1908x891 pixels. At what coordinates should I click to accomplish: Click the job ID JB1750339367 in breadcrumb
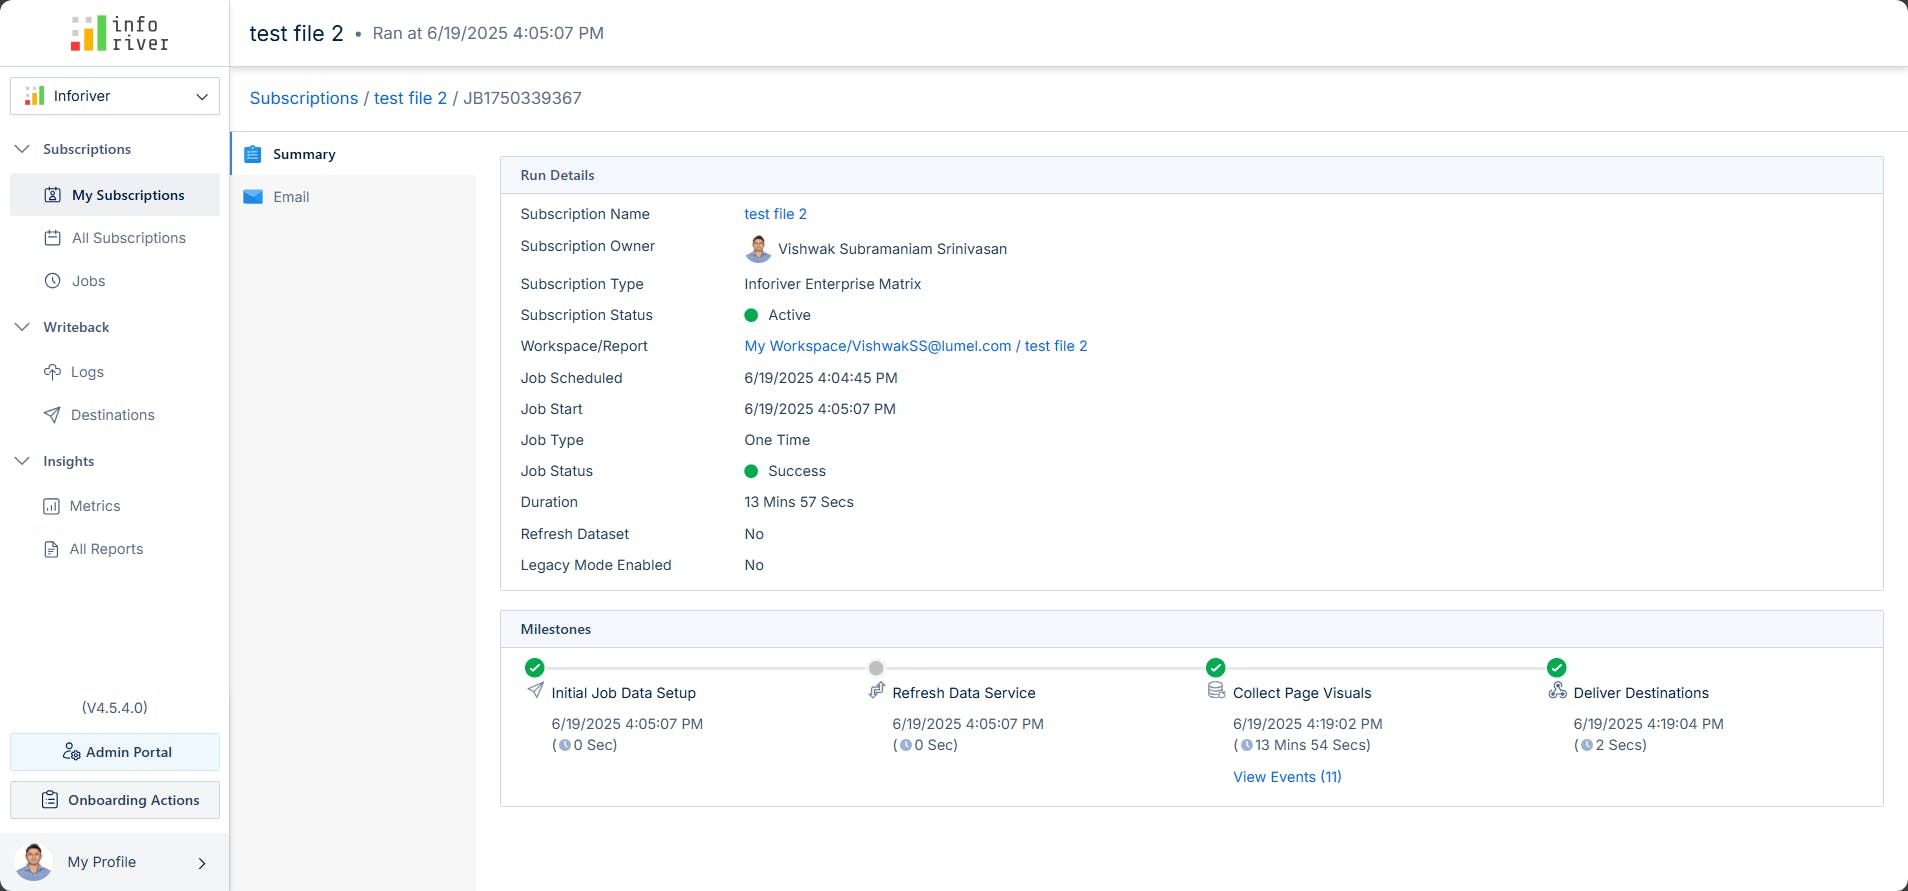522,98
